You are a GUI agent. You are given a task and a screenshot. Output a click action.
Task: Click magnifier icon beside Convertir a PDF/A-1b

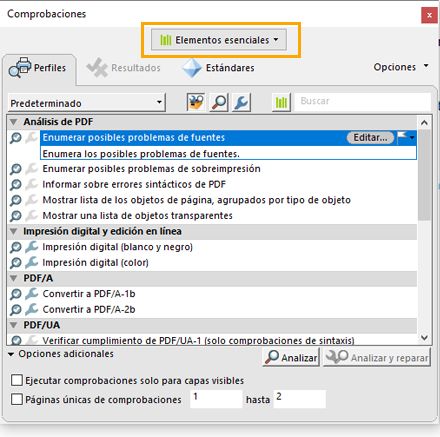click(16, 294)
